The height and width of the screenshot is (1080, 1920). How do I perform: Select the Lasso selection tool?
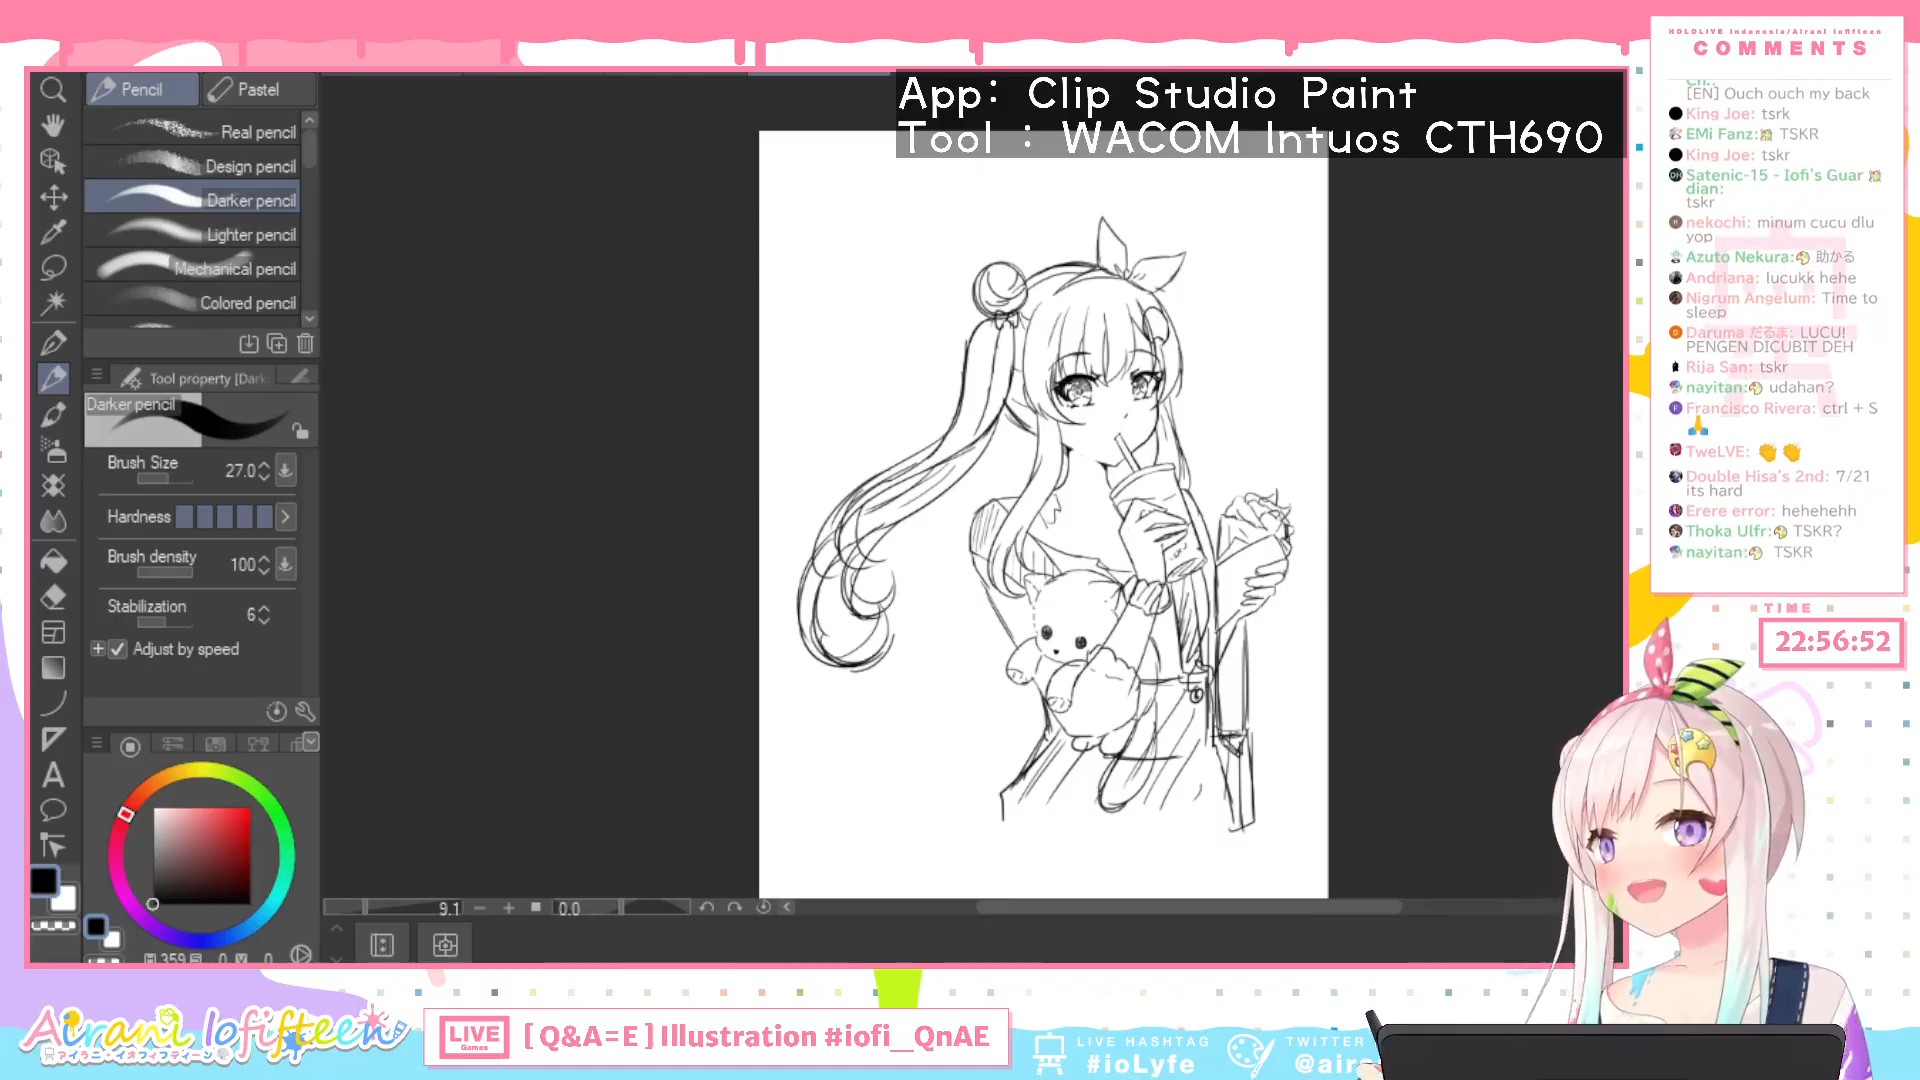pyautogui.click(x=53, y=267)
